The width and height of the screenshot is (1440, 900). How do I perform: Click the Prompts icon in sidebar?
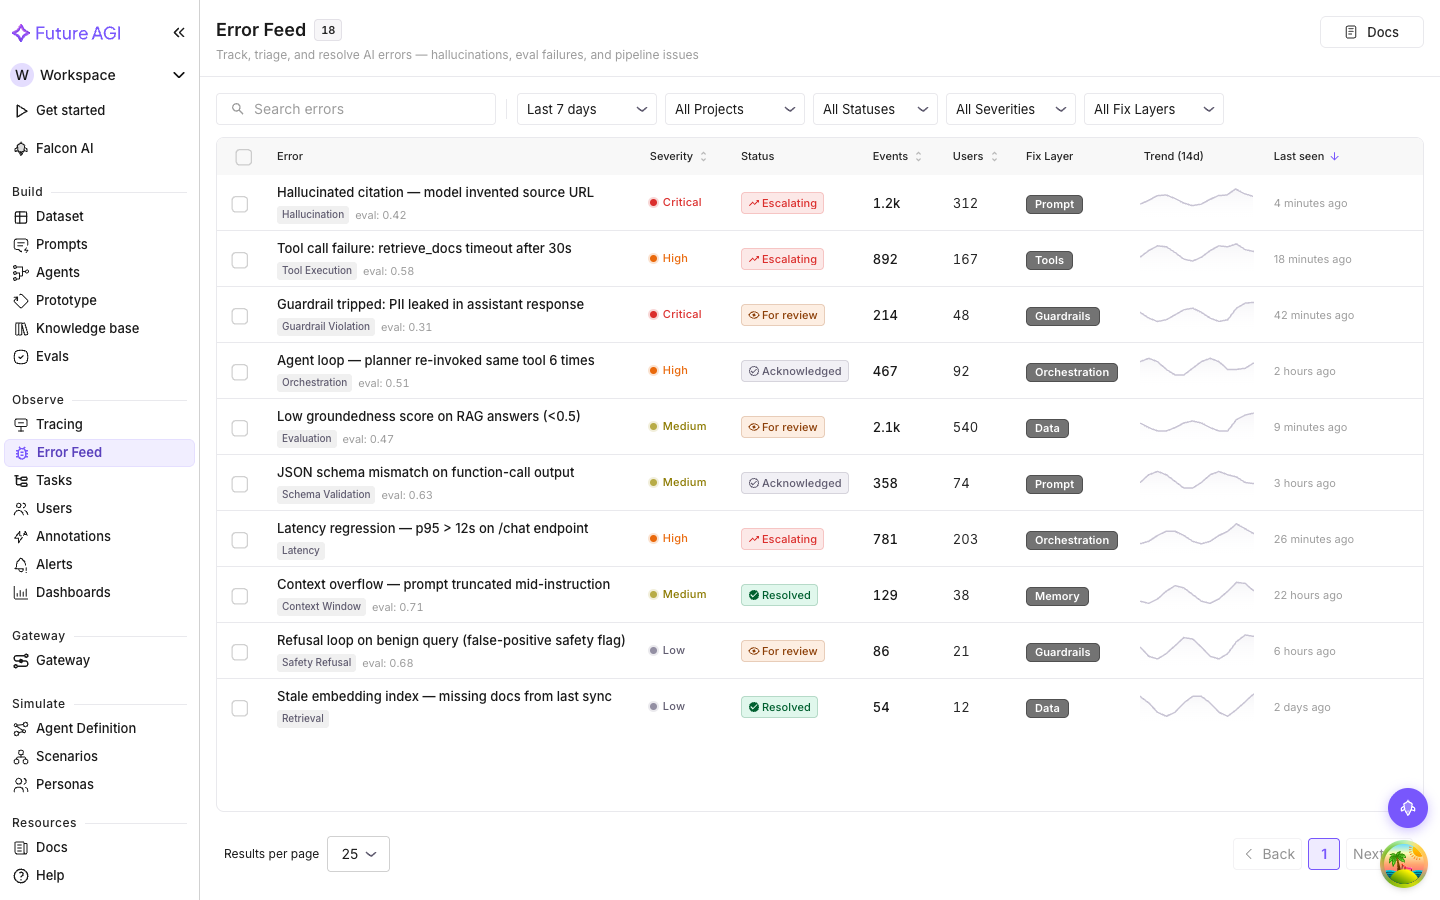[21, 245]
